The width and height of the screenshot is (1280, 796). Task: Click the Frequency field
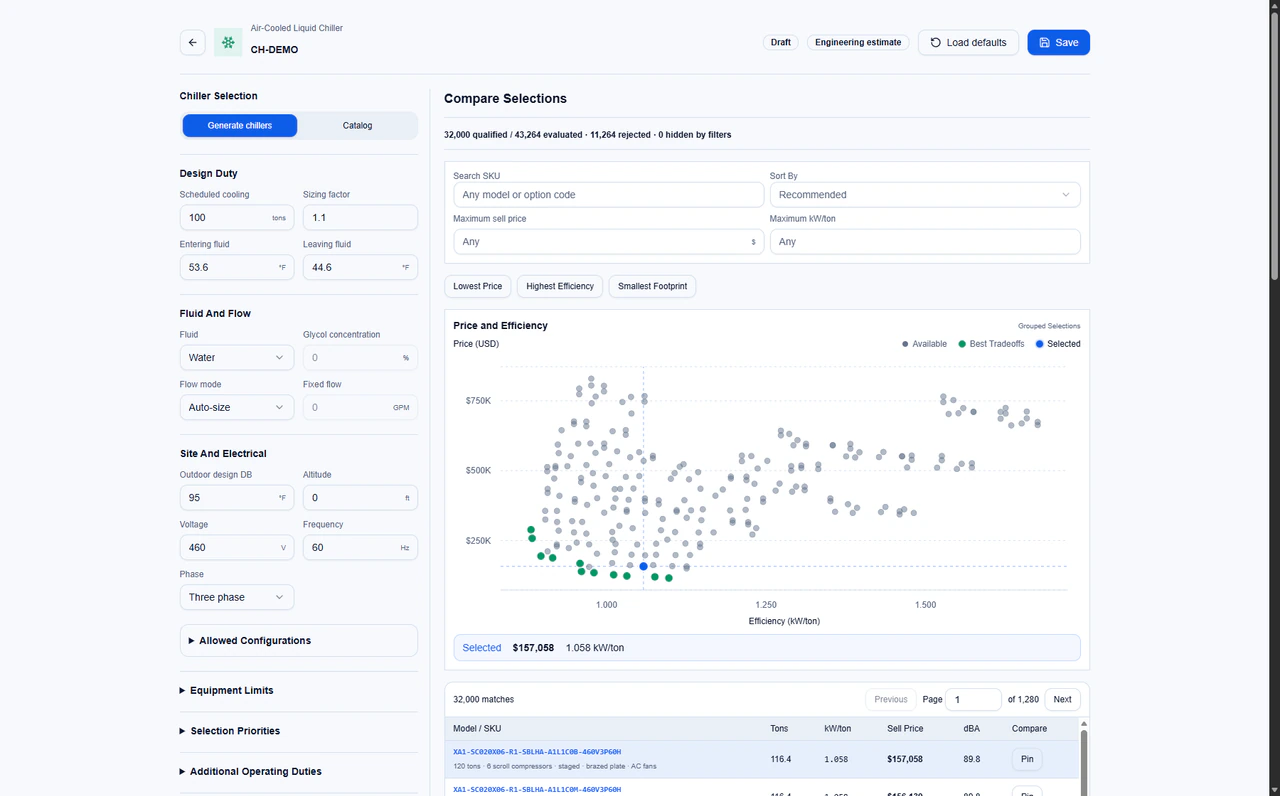(x=360, y=547)
